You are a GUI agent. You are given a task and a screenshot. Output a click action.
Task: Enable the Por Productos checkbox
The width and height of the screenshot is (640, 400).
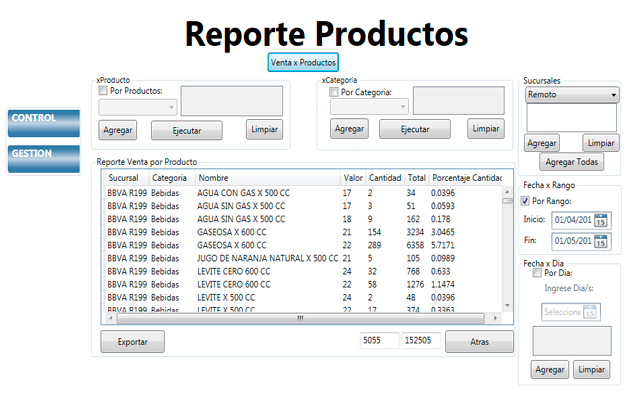pos(103,91)
